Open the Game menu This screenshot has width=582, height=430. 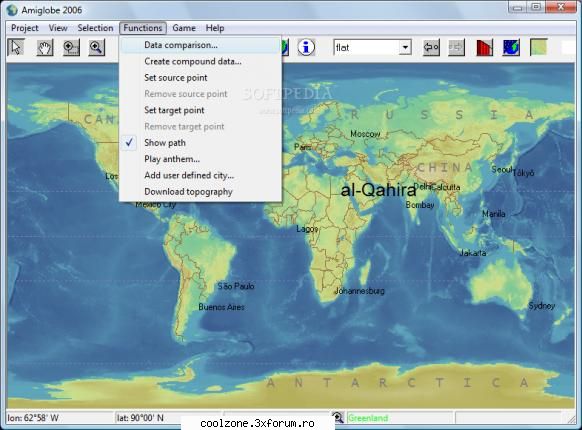pos(184,28)
